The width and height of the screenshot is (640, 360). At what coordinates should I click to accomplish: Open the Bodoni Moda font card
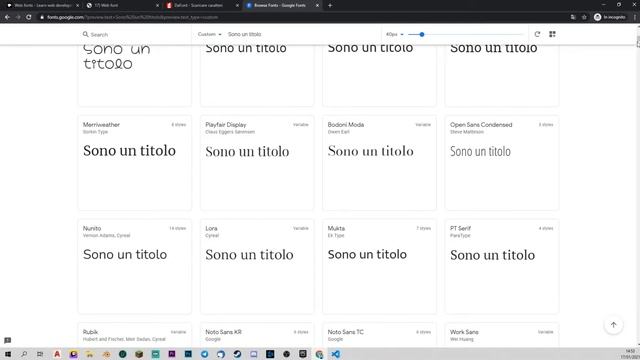[x=379, y=163]
